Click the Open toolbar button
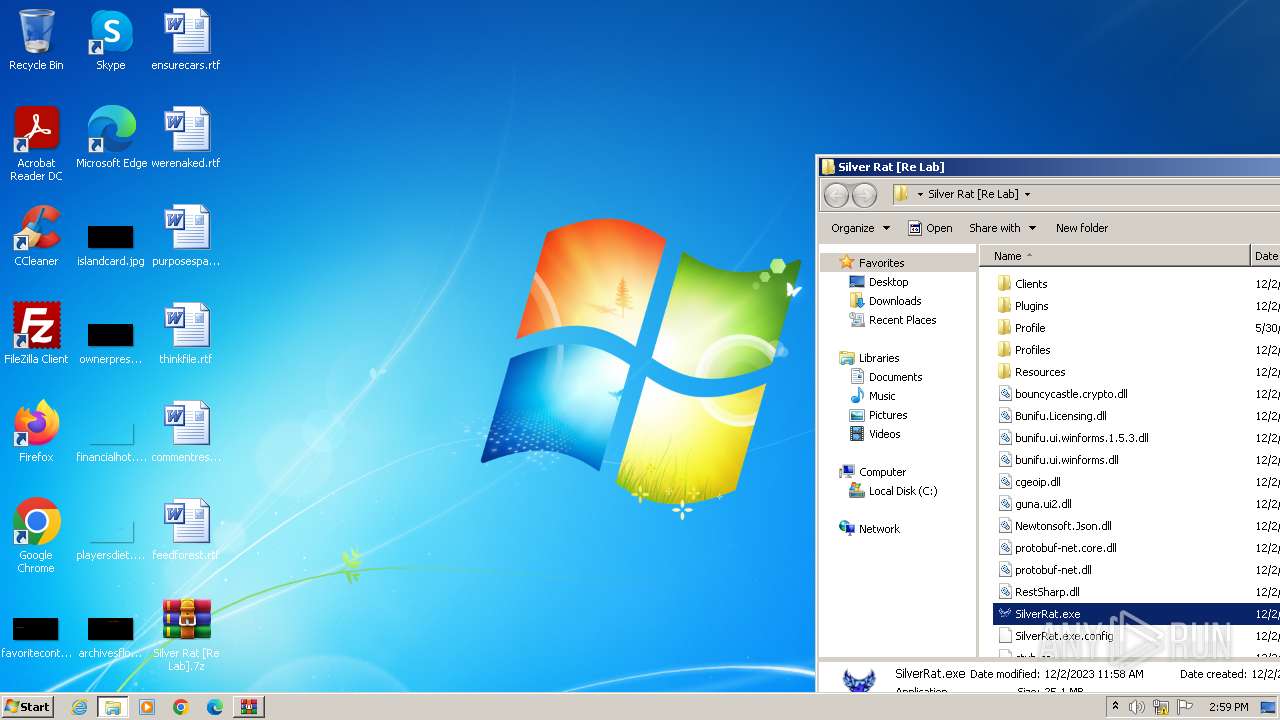 (x=930, y=228)
